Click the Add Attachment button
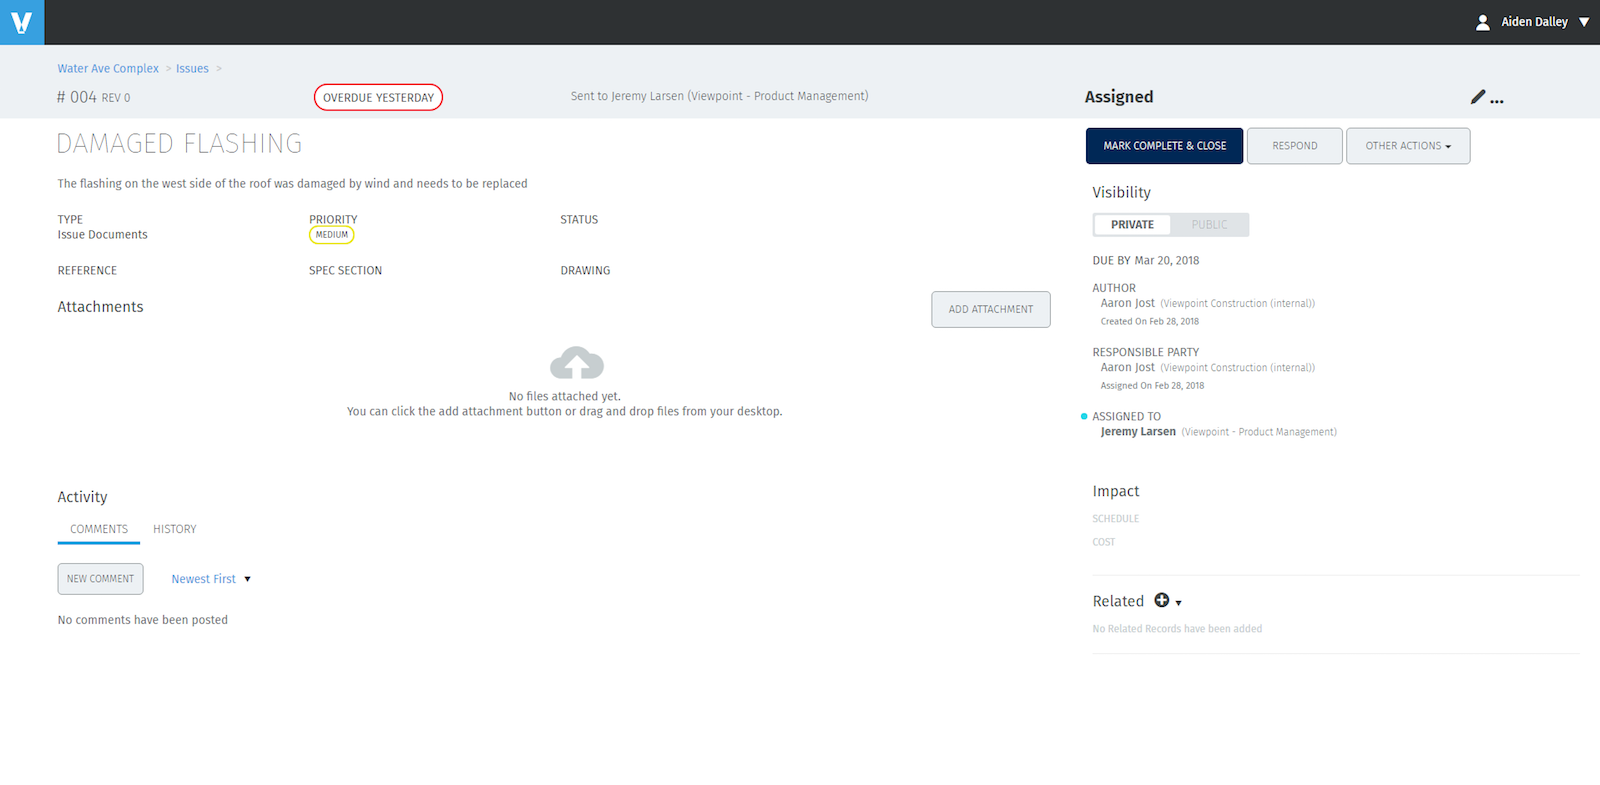Screen dimensions: 1600x785 click(x=991, y=310)
